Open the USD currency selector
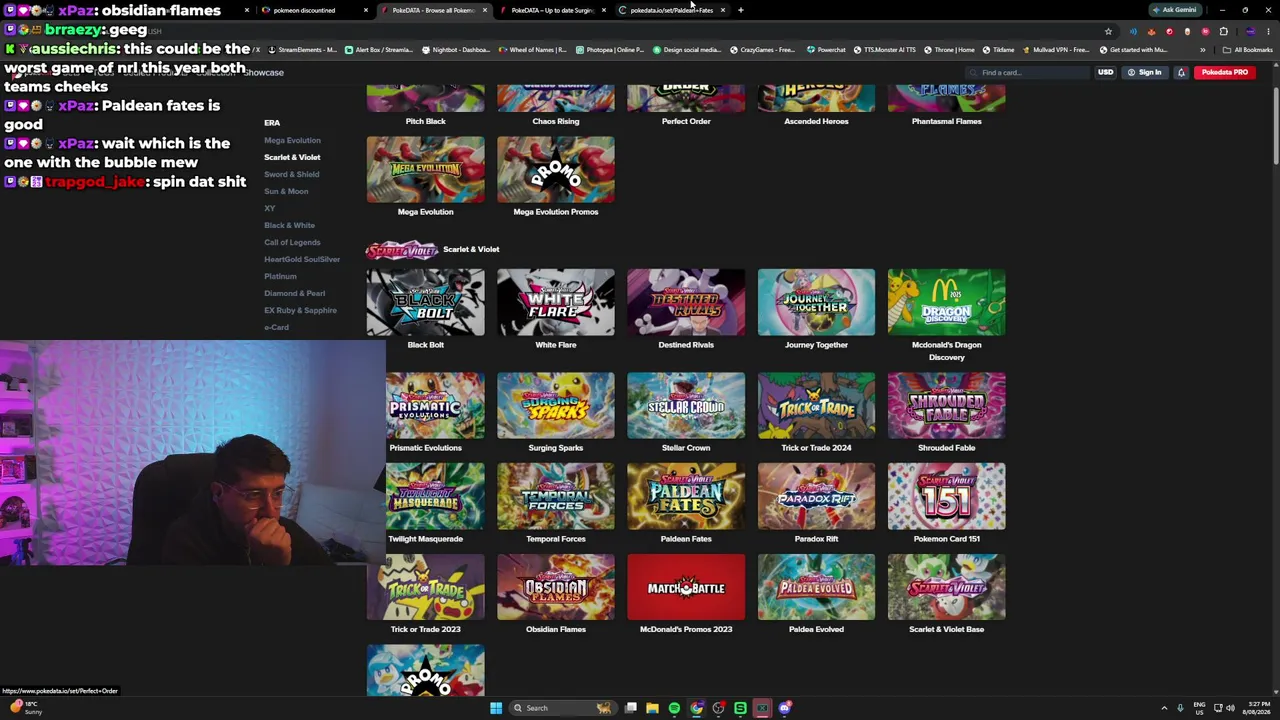Screen dimensions: 1280x720 (1105, 72)
